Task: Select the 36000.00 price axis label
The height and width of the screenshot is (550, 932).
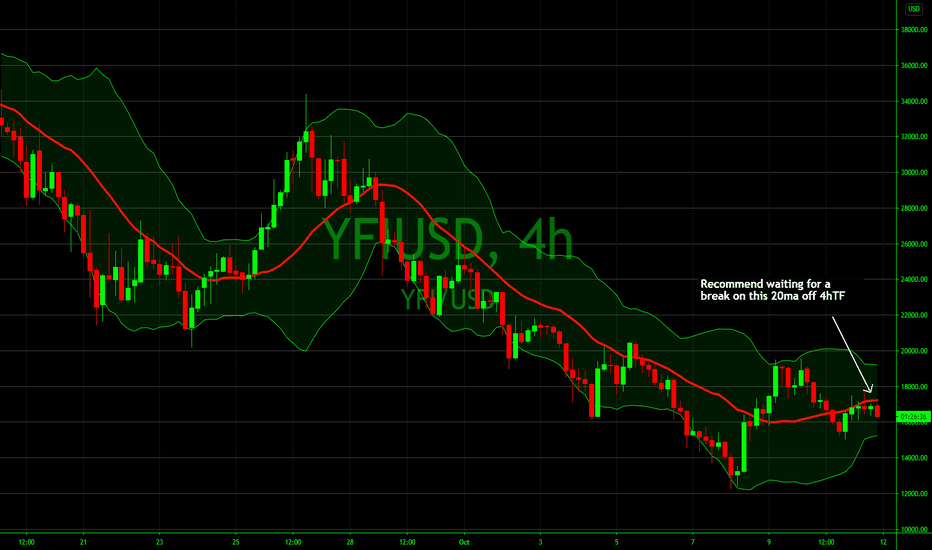Action: (x=914, y=65)
